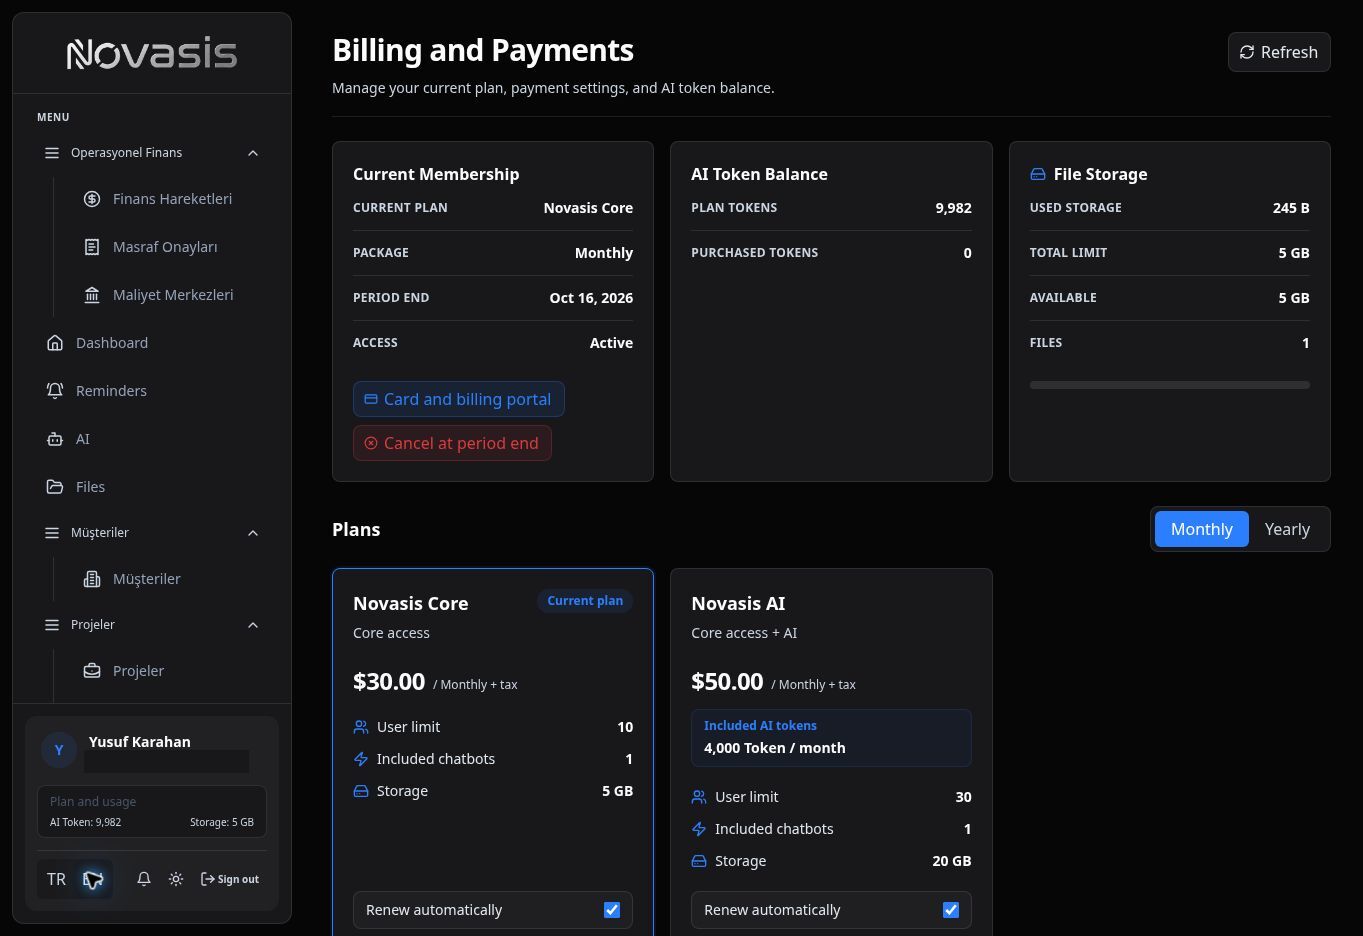Click the Oct 16, 2026 period end date

591,298
